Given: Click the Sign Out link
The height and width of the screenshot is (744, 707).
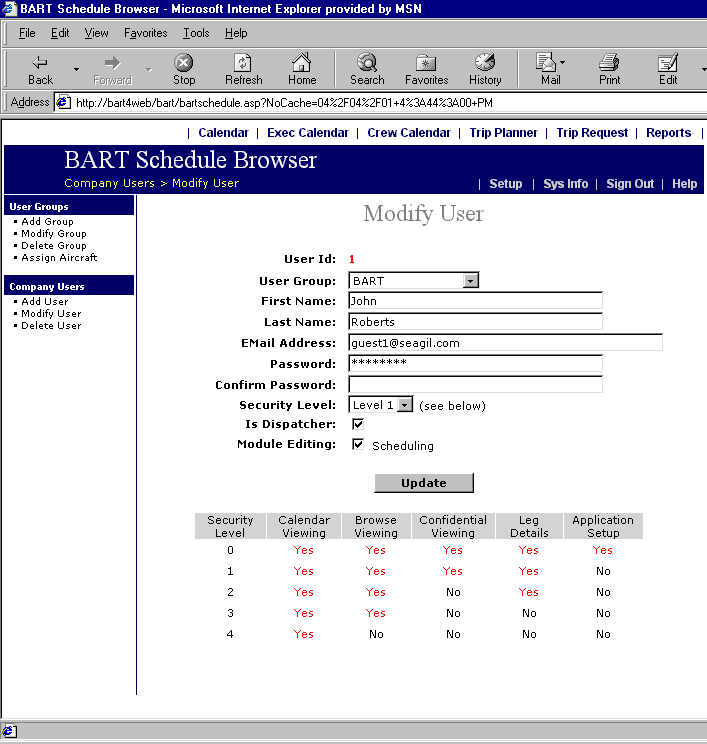Looking at the screenshot, I should pyautogui.click(x=630, y=184).
